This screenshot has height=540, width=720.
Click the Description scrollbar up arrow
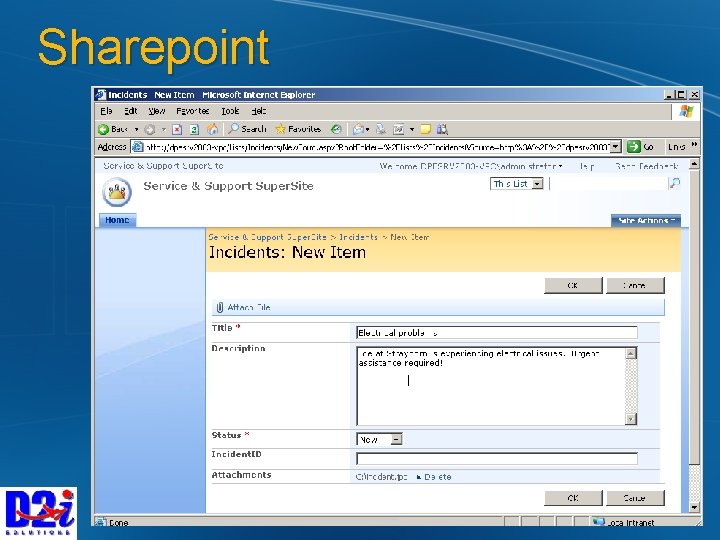coord(631,354)
